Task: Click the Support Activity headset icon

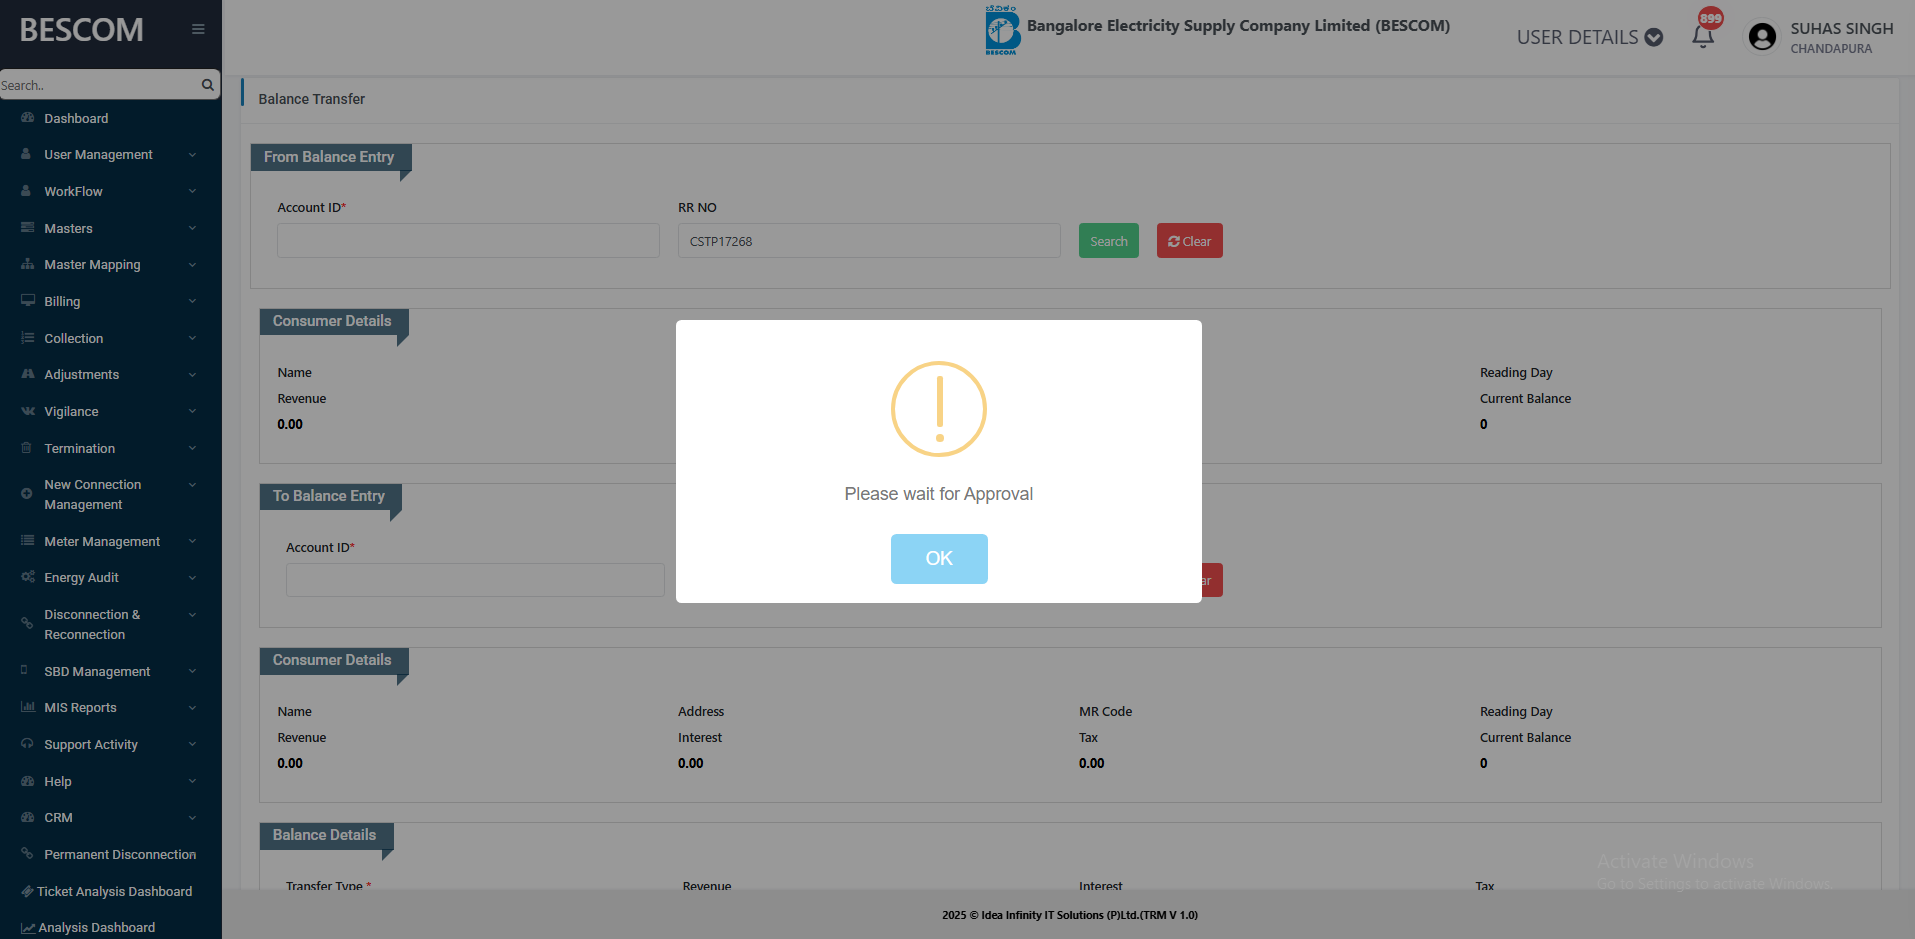Action: (x=27, y=744)
